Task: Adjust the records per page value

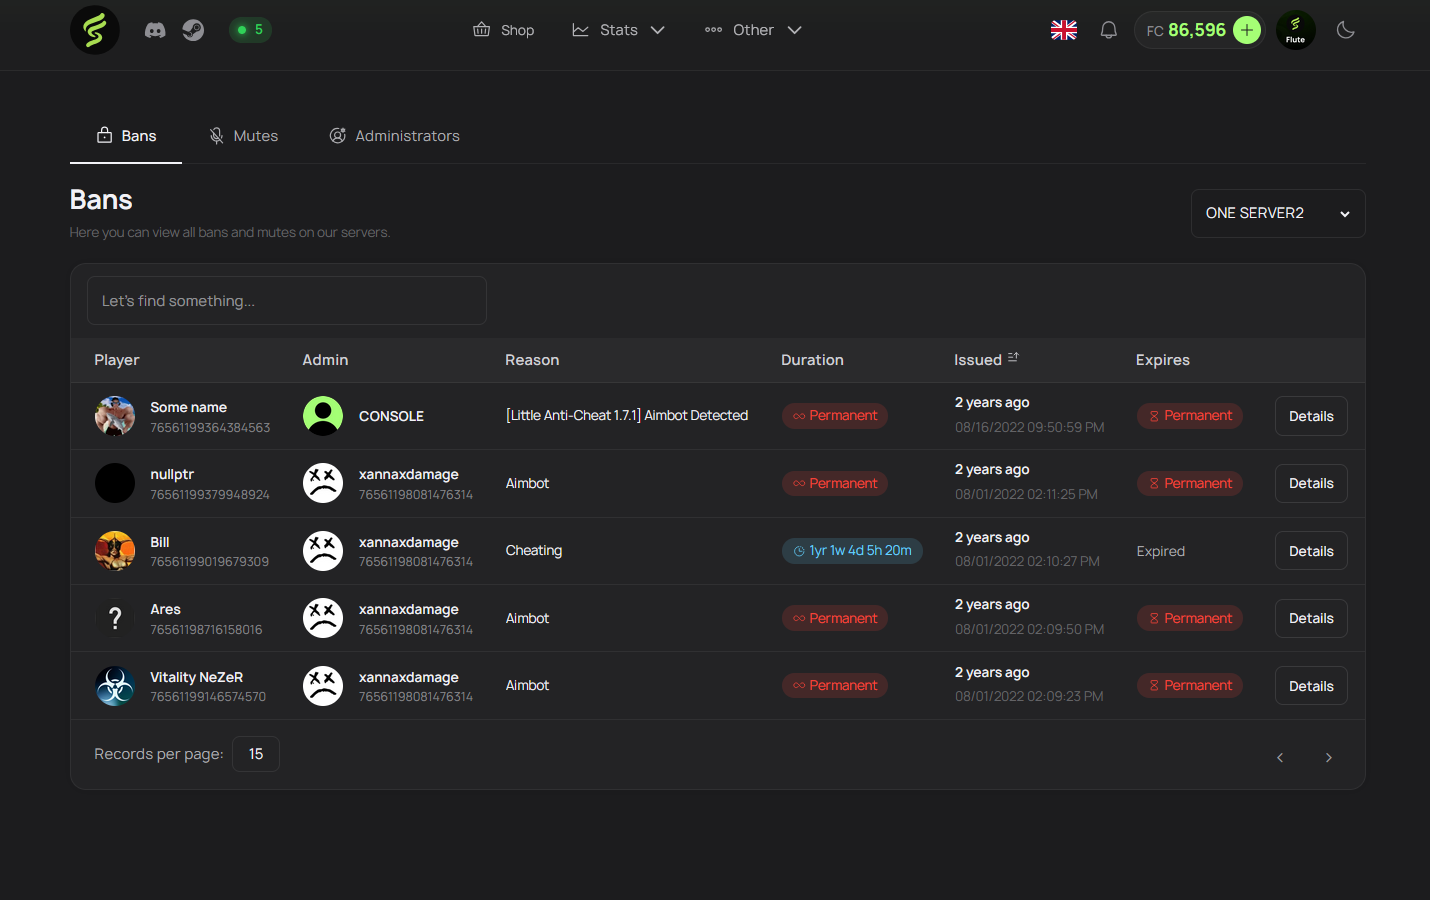Action: (255, 753)
